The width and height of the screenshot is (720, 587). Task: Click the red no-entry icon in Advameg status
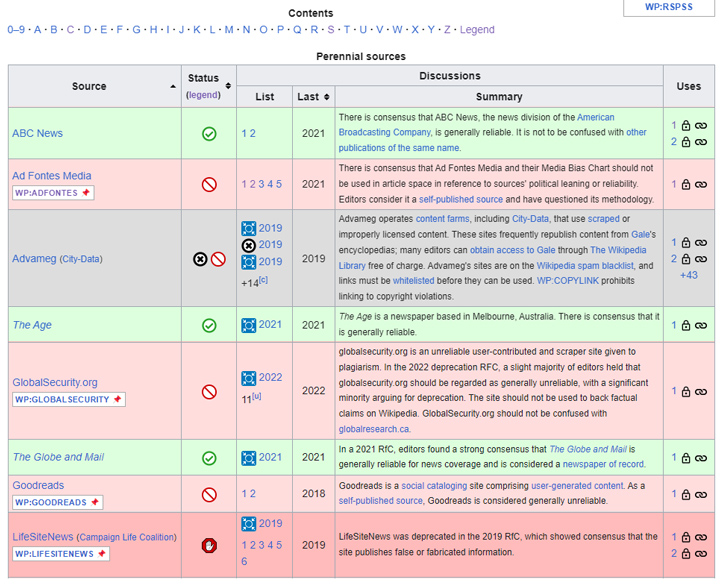218,260
